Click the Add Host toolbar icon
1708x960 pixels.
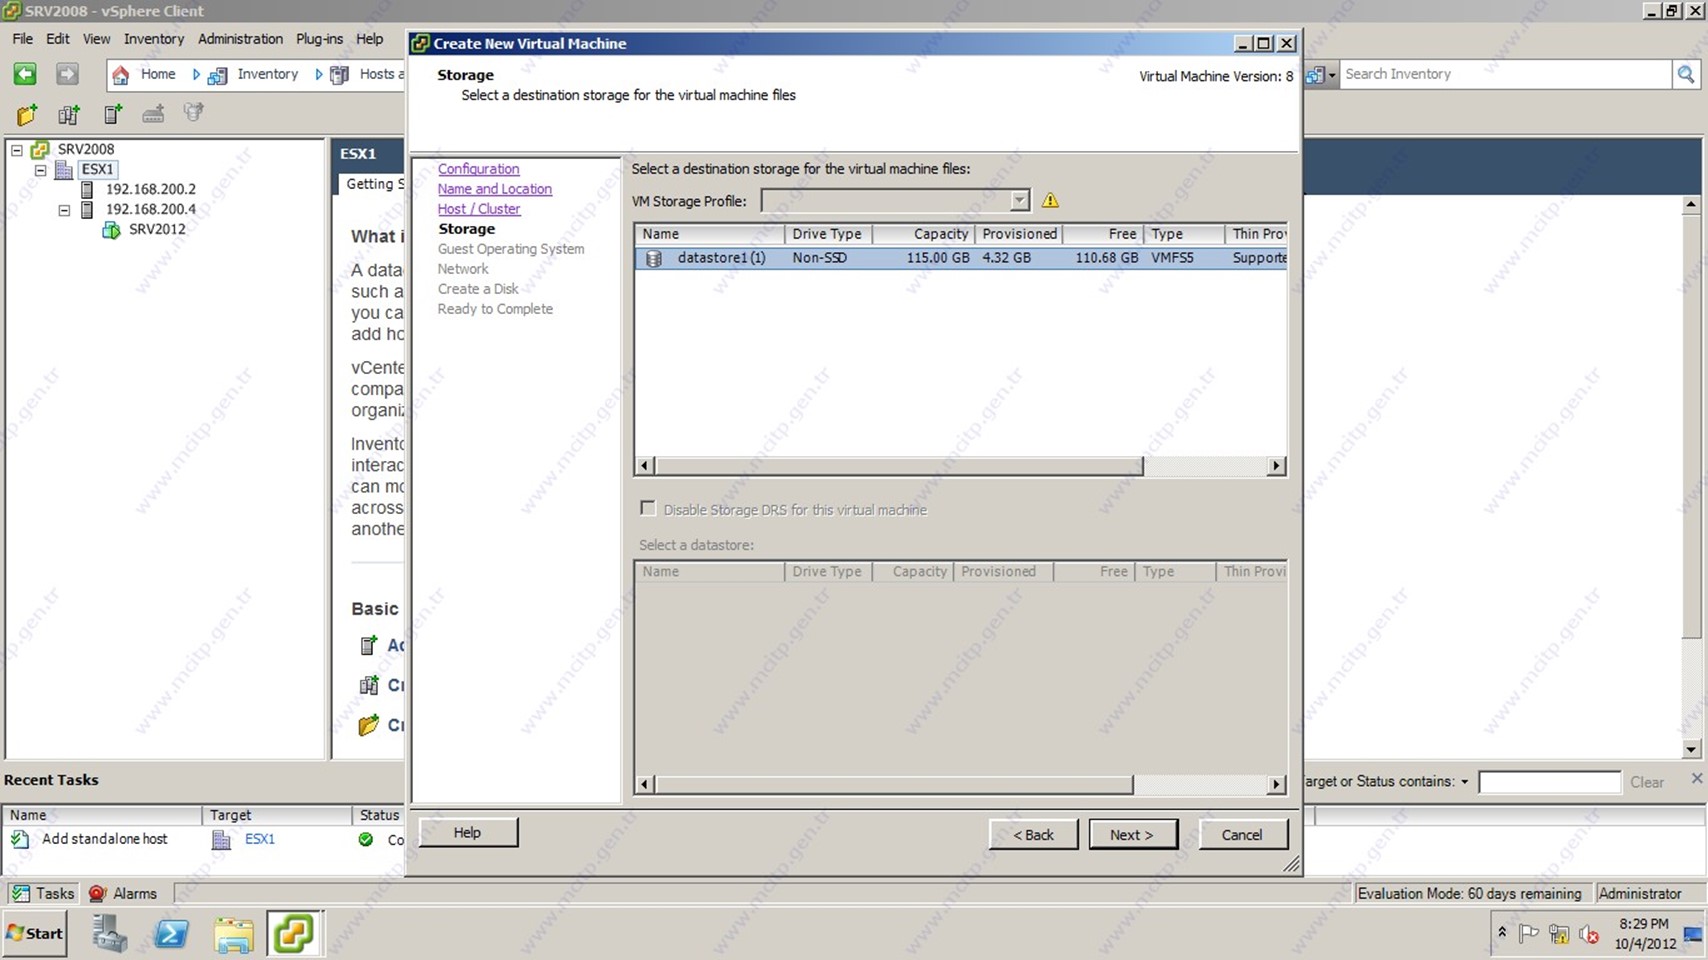pyautogui.click(x=112, y=114)
